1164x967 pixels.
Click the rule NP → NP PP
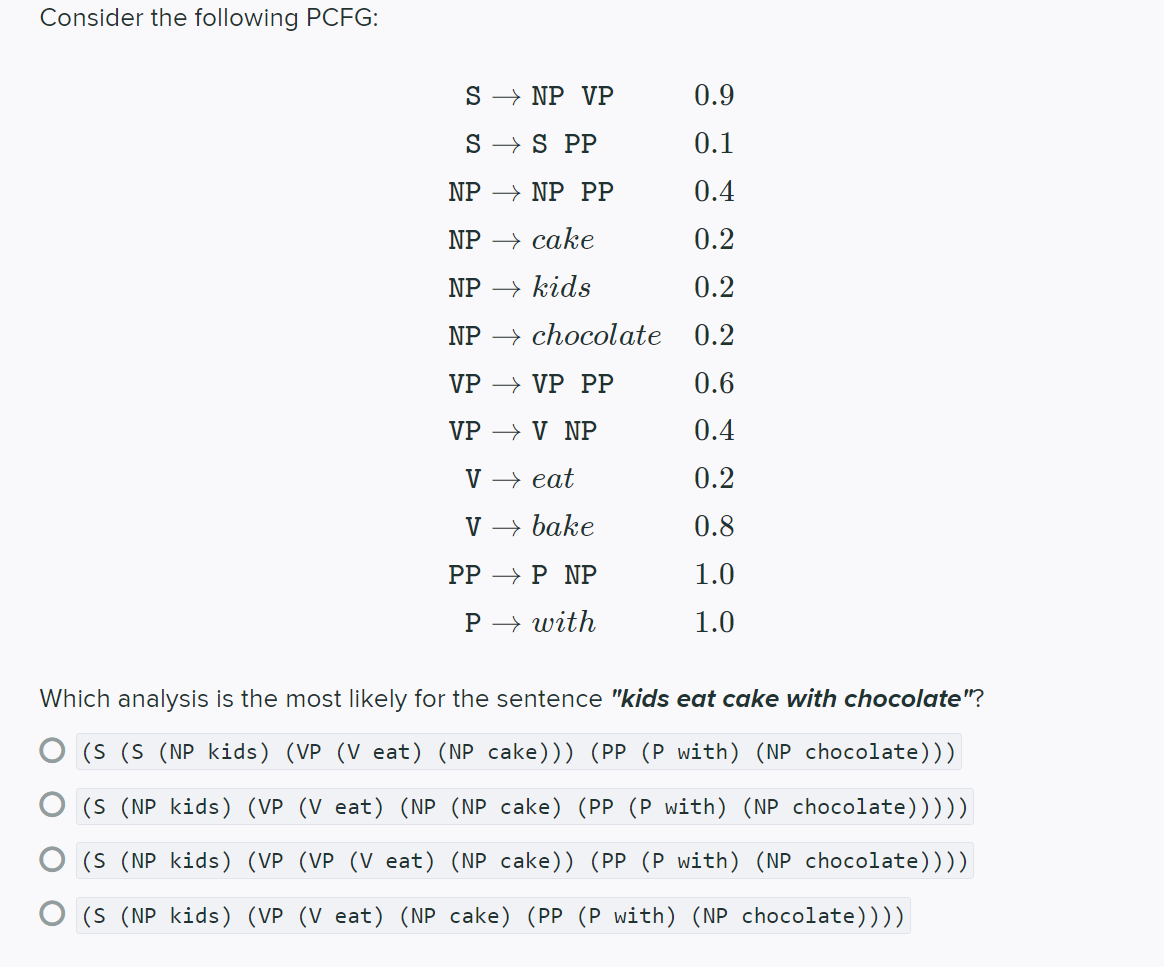[530, 191]
